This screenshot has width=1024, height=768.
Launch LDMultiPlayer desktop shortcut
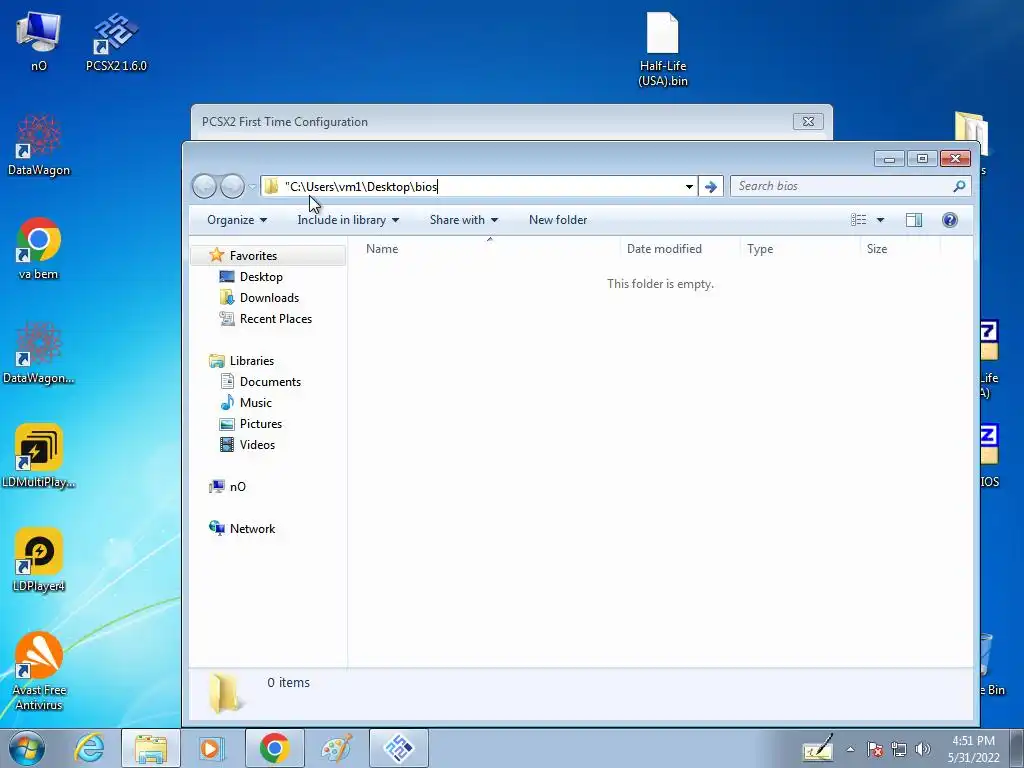click(39, 456)
